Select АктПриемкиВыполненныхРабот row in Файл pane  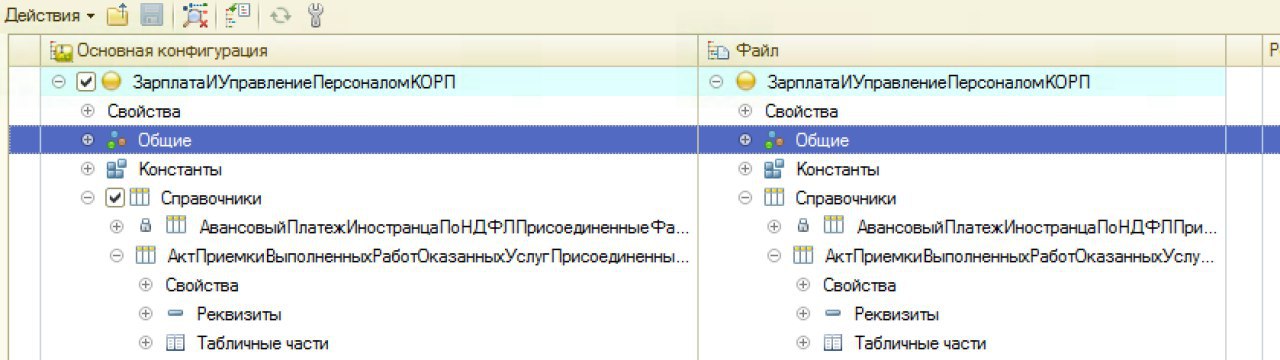pyautogui.click(x=1020, y=256)
